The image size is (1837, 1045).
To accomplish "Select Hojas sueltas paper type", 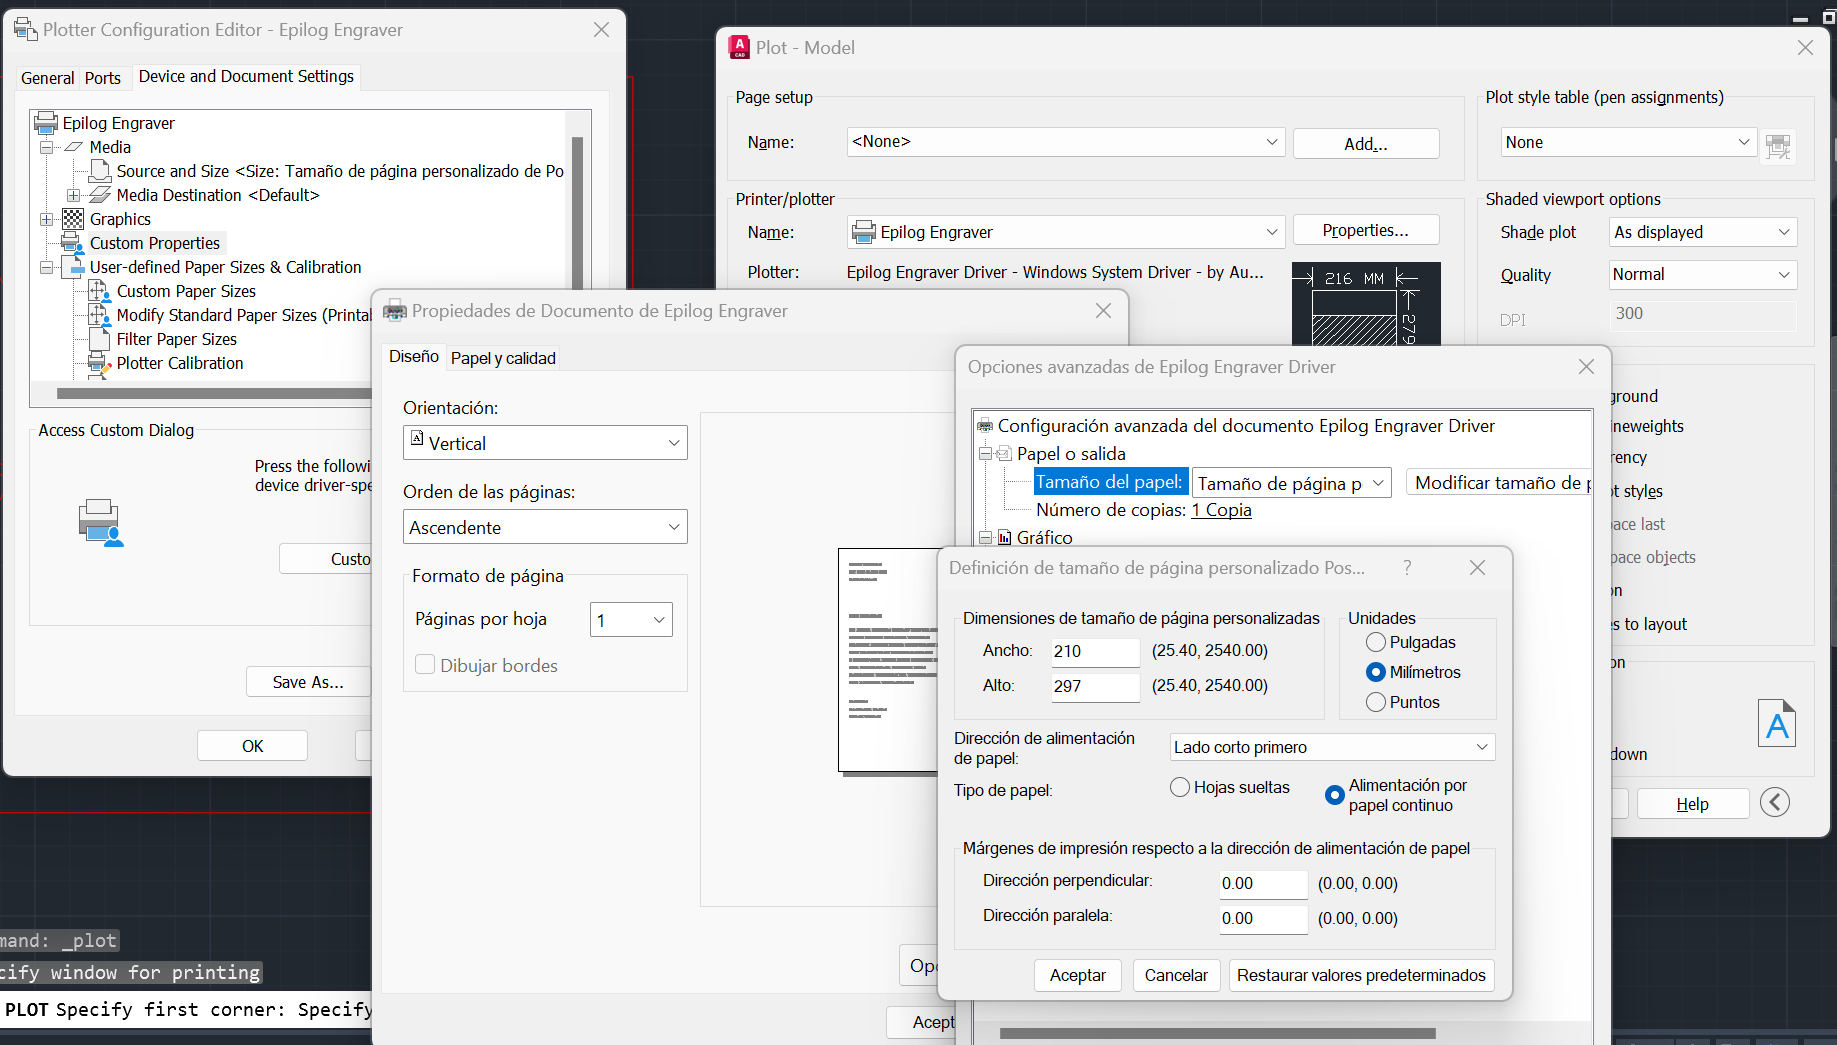I will [1180, 787].
